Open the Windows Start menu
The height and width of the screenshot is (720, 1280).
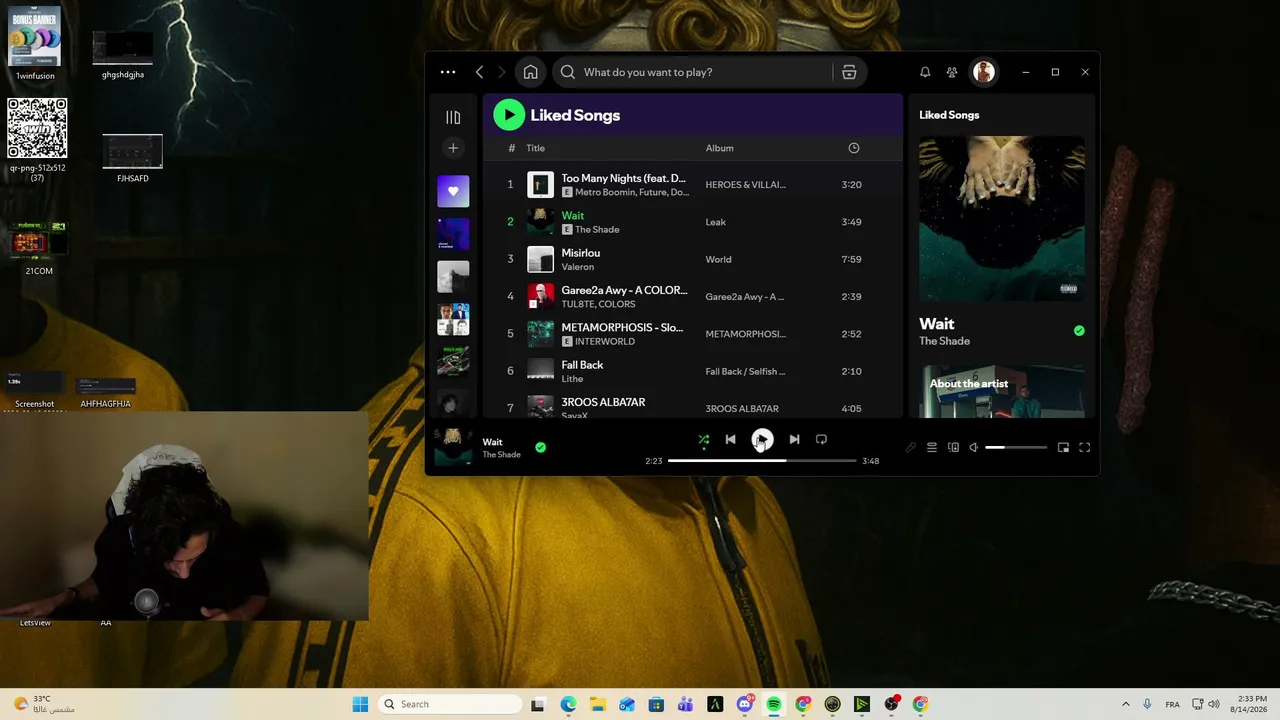coord(360,704)
